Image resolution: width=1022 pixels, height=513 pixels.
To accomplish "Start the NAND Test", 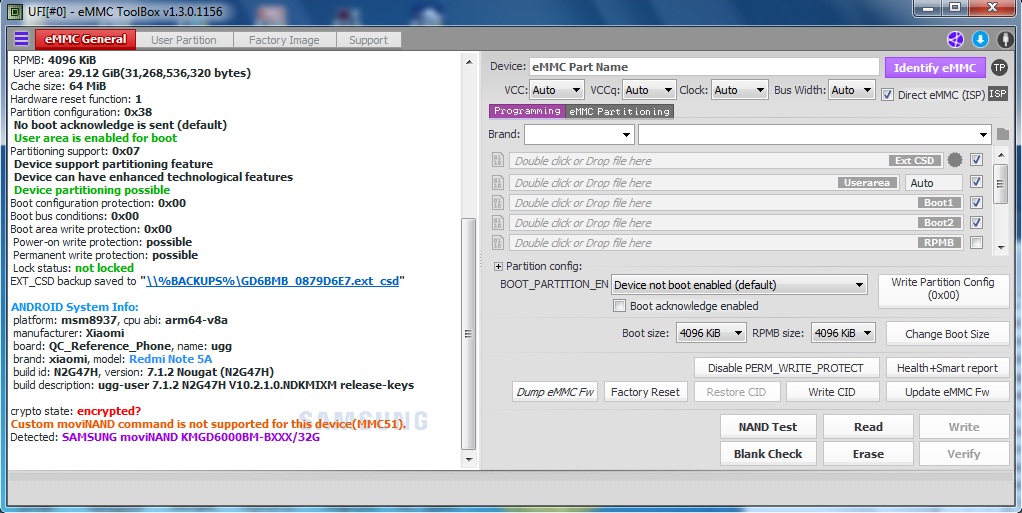I will click(768, 427).
